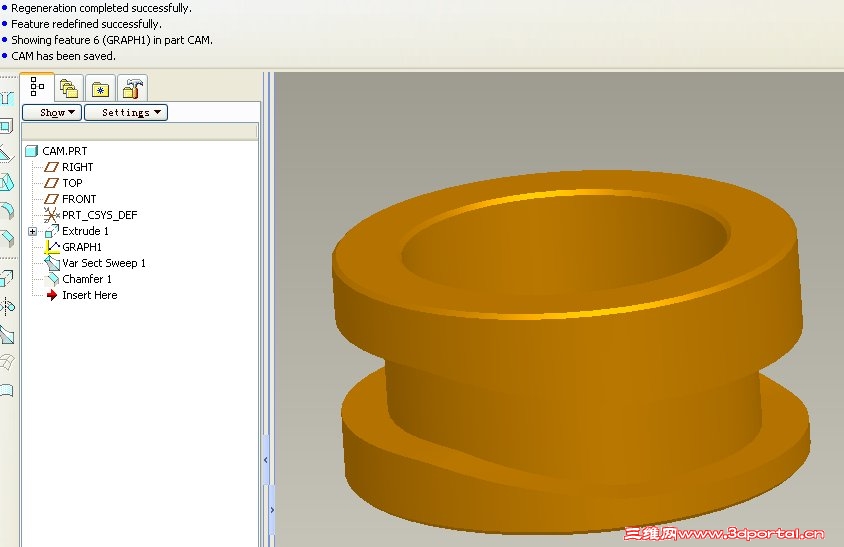Open the Model Tree navigator tab
This screenshot has height=547, width=844.
click(x=37, y=87)
